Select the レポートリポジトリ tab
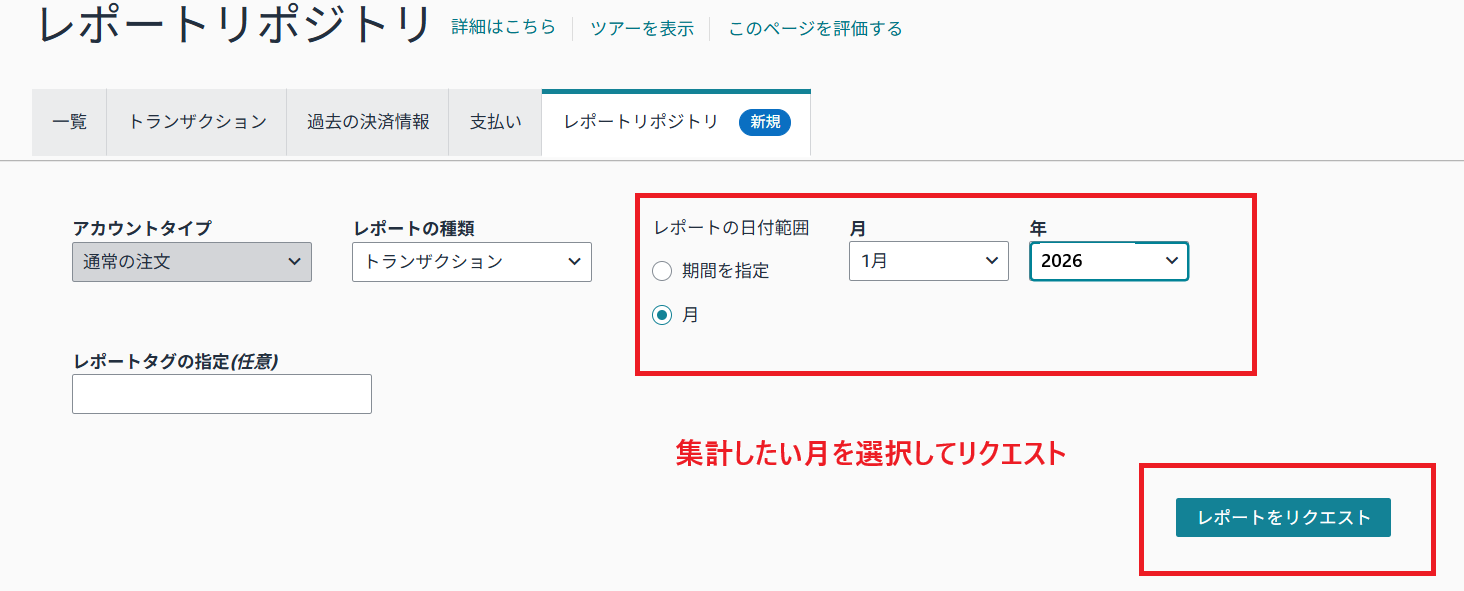Screen dimensions: 1464x591 640,121
